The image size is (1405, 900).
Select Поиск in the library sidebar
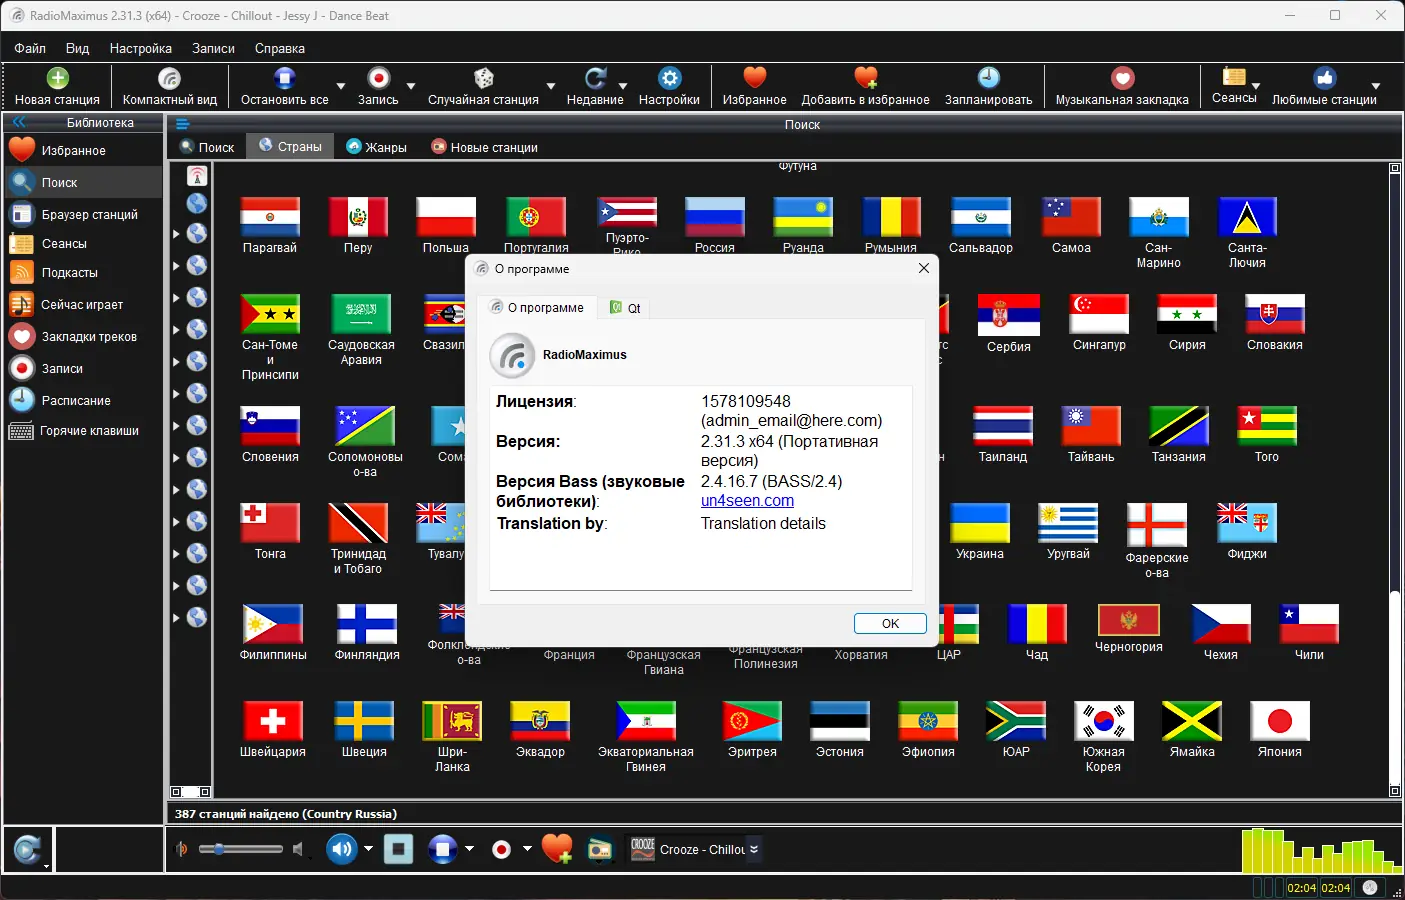point(83,183)
